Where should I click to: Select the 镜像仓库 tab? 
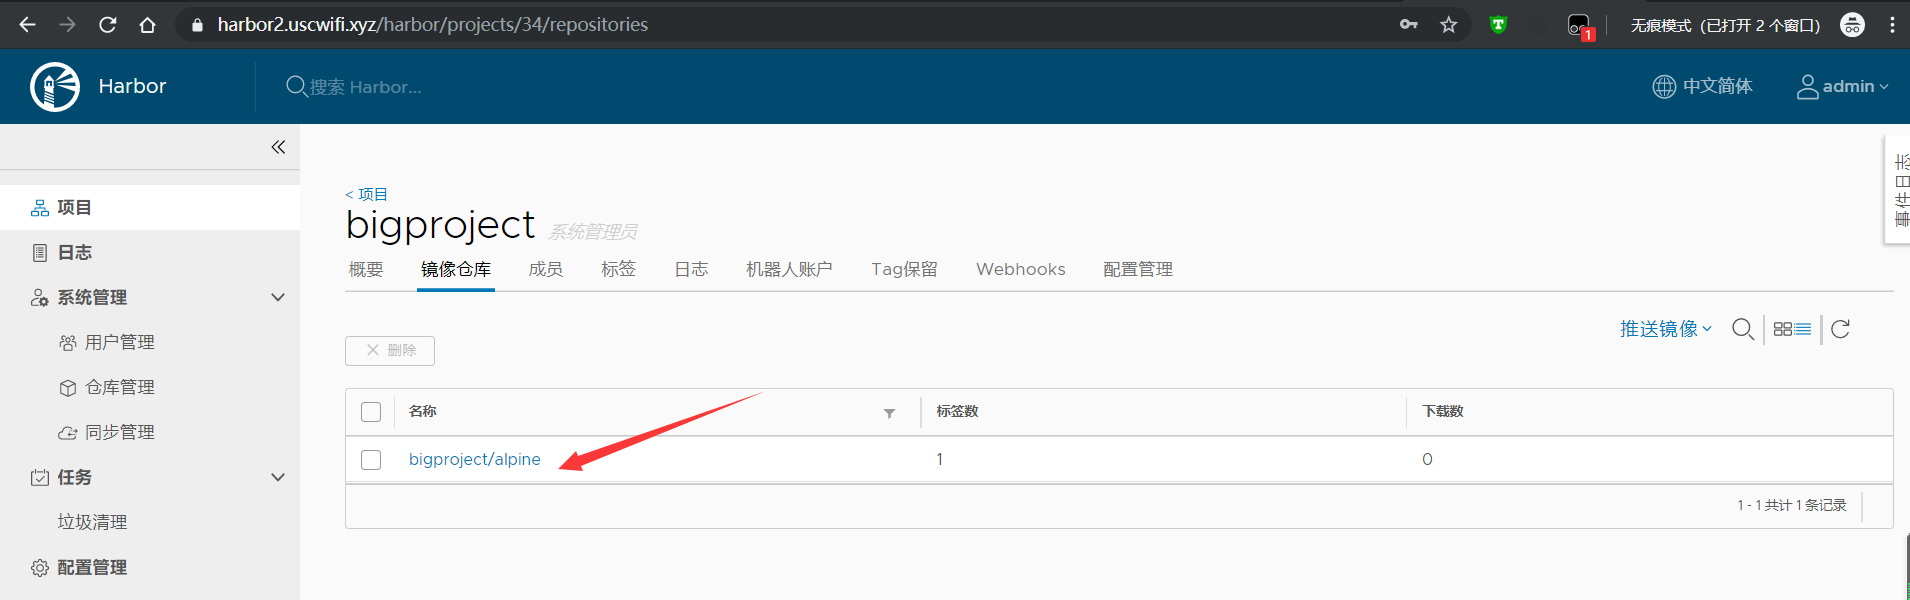click(x=456, y=269)
